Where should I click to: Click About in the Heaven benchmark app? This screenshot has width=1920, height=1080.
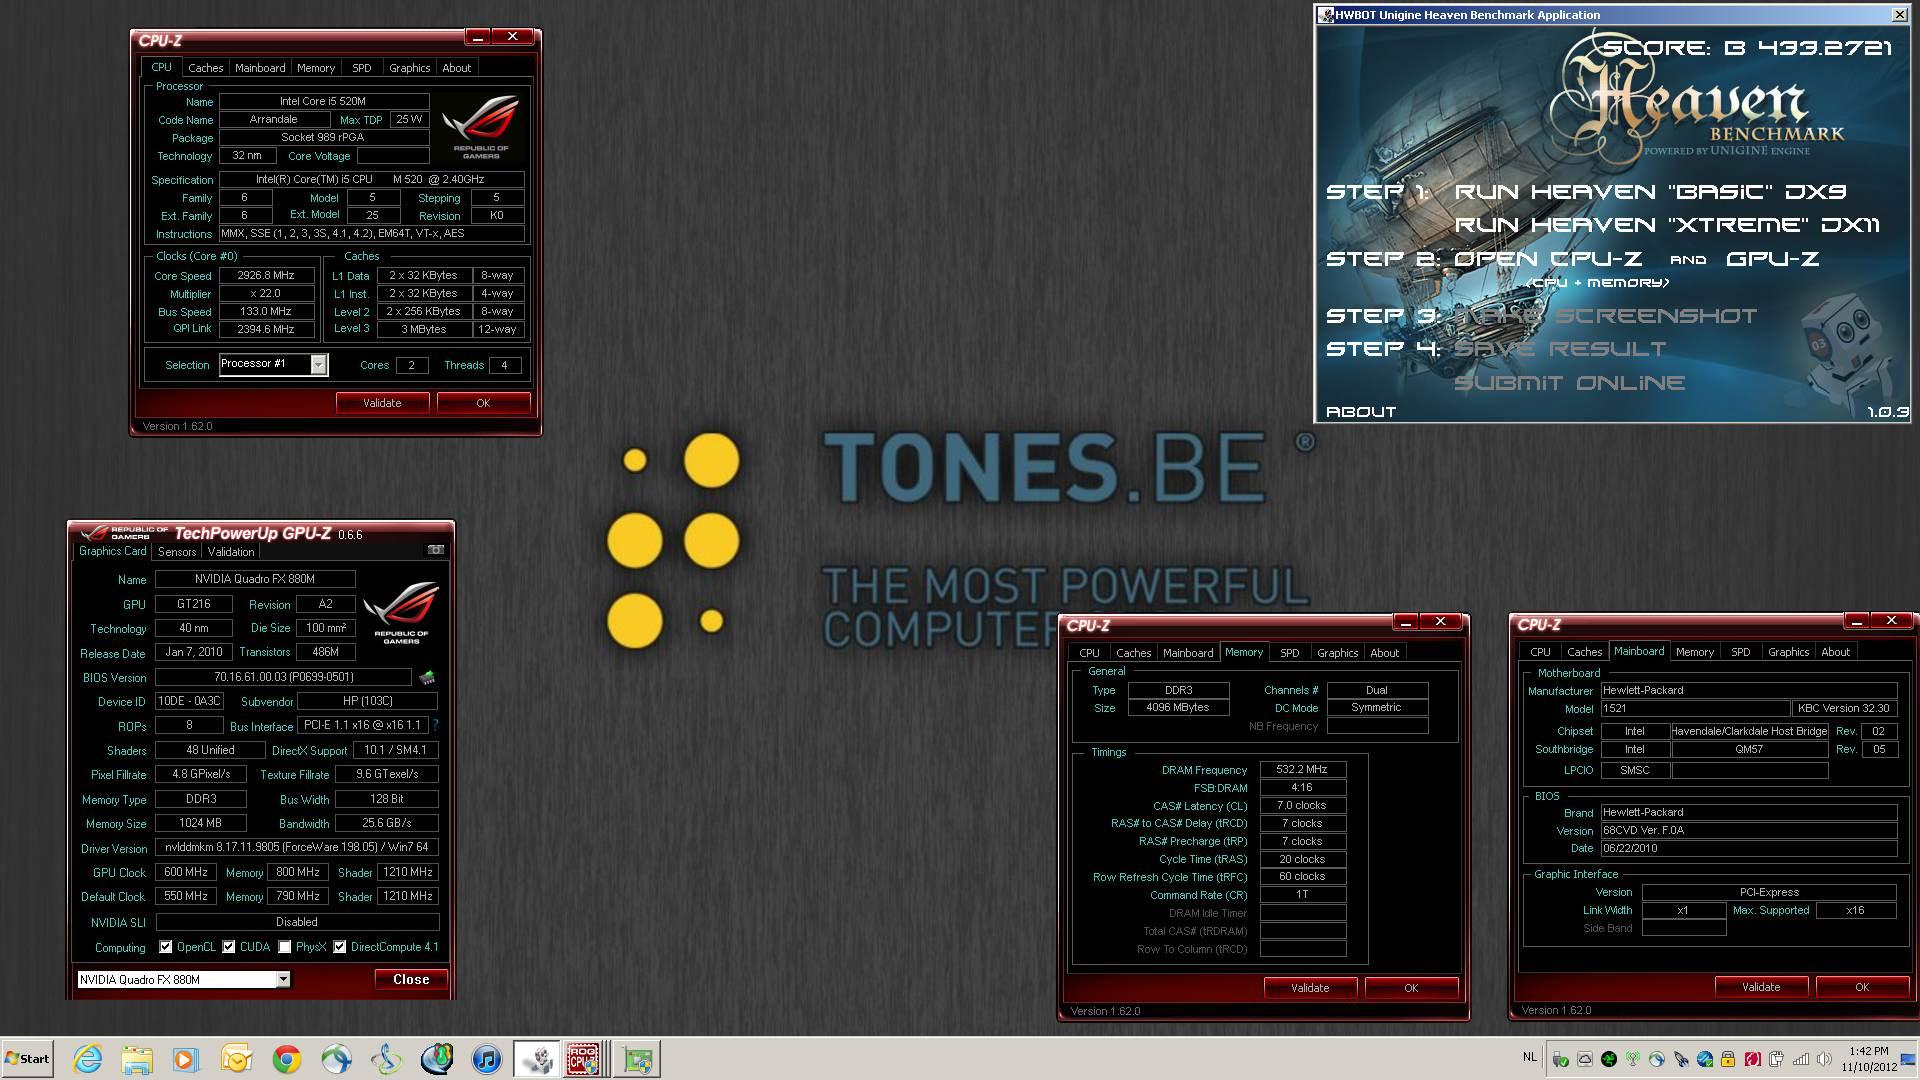pyautogui.click(x=1361, y=412)
